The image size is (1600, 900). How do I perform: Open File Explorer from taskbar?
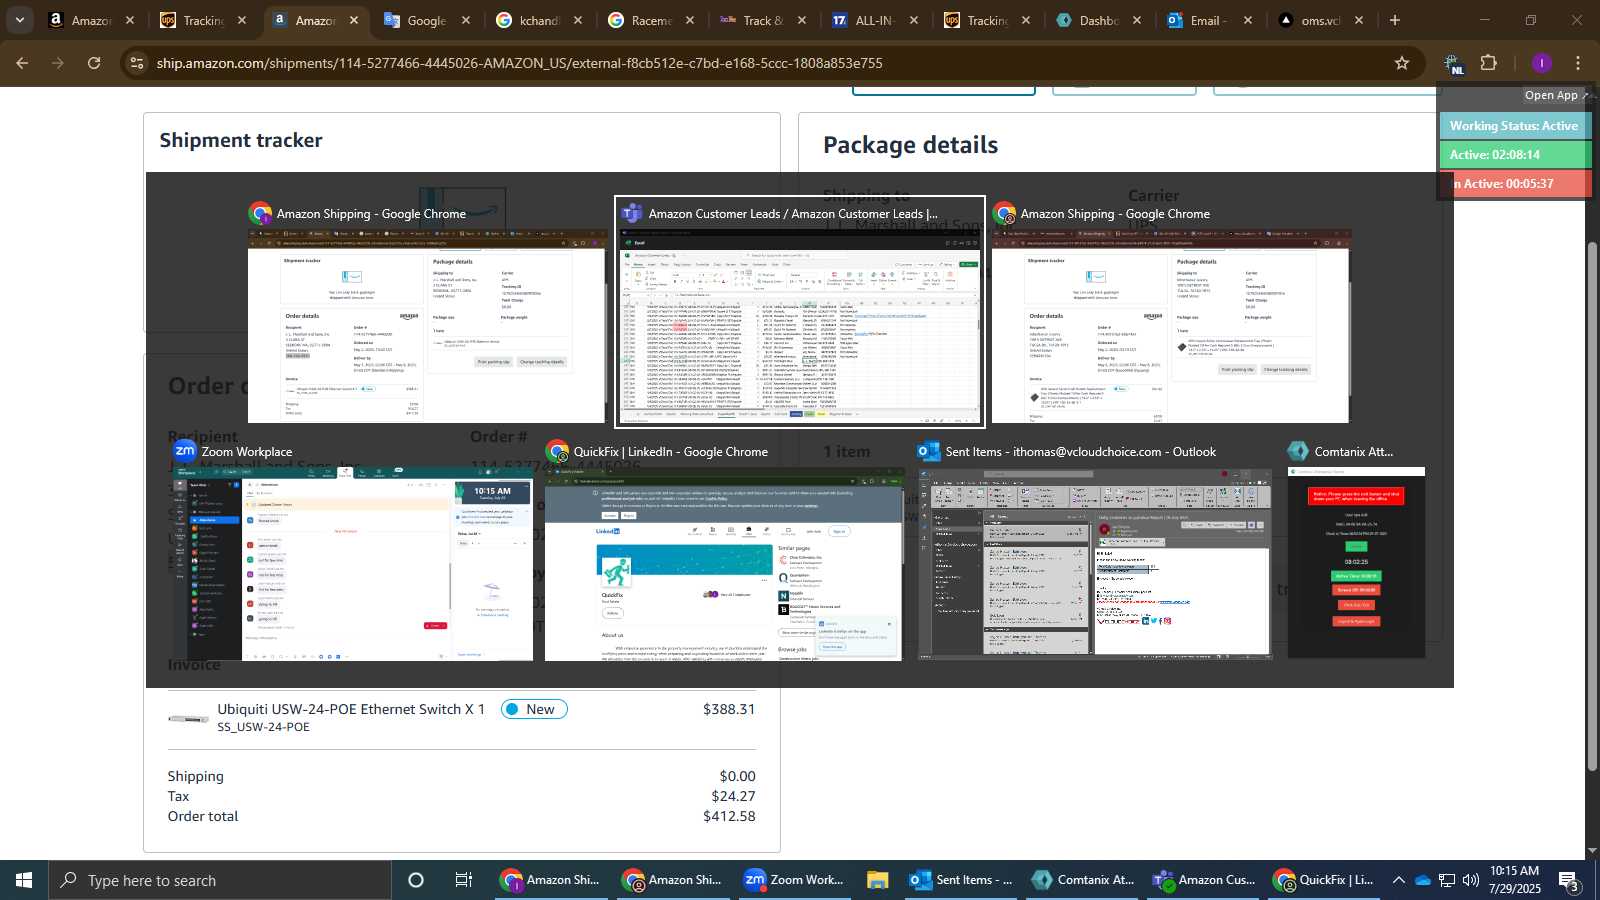(877, 880)
